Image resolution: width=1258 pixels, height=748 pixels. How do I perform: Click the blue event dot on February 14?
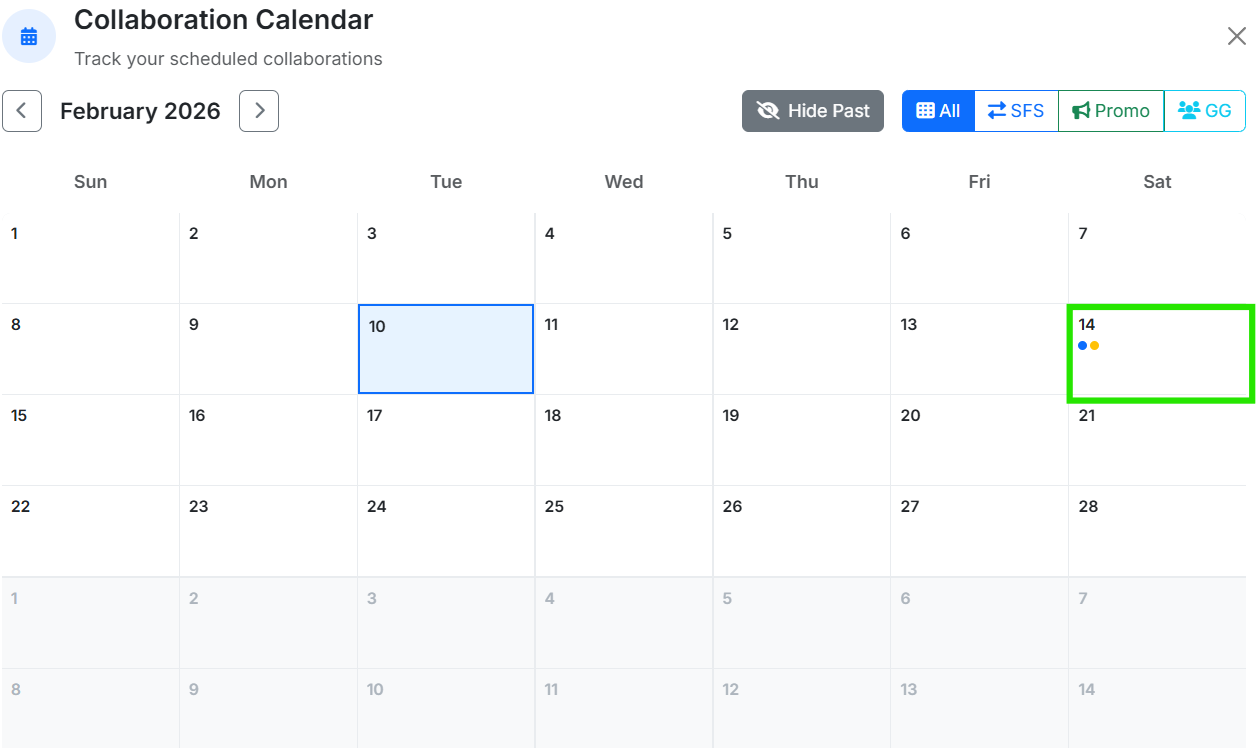coord(1083,345)
